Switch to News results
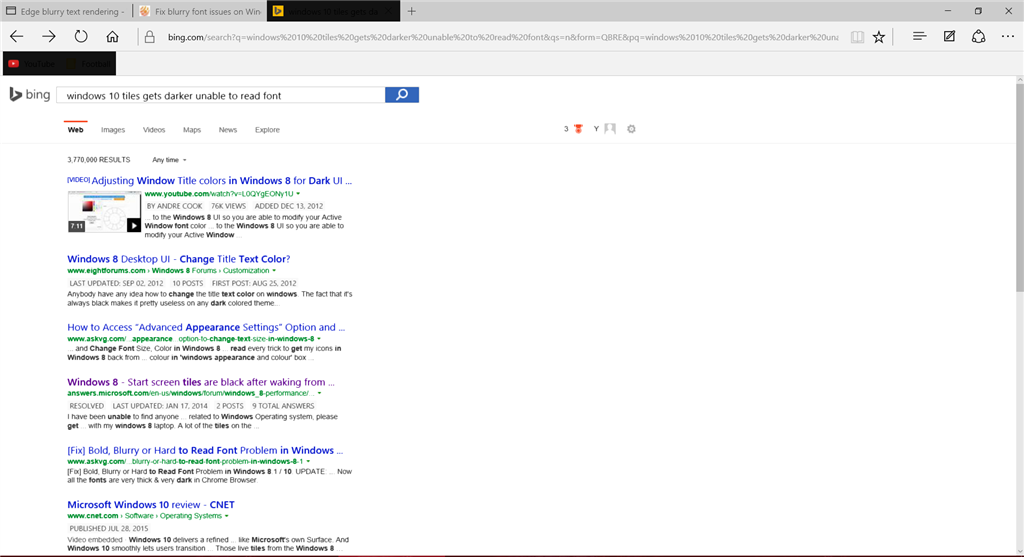1024x557 pixels. click(x=228, y=130)
